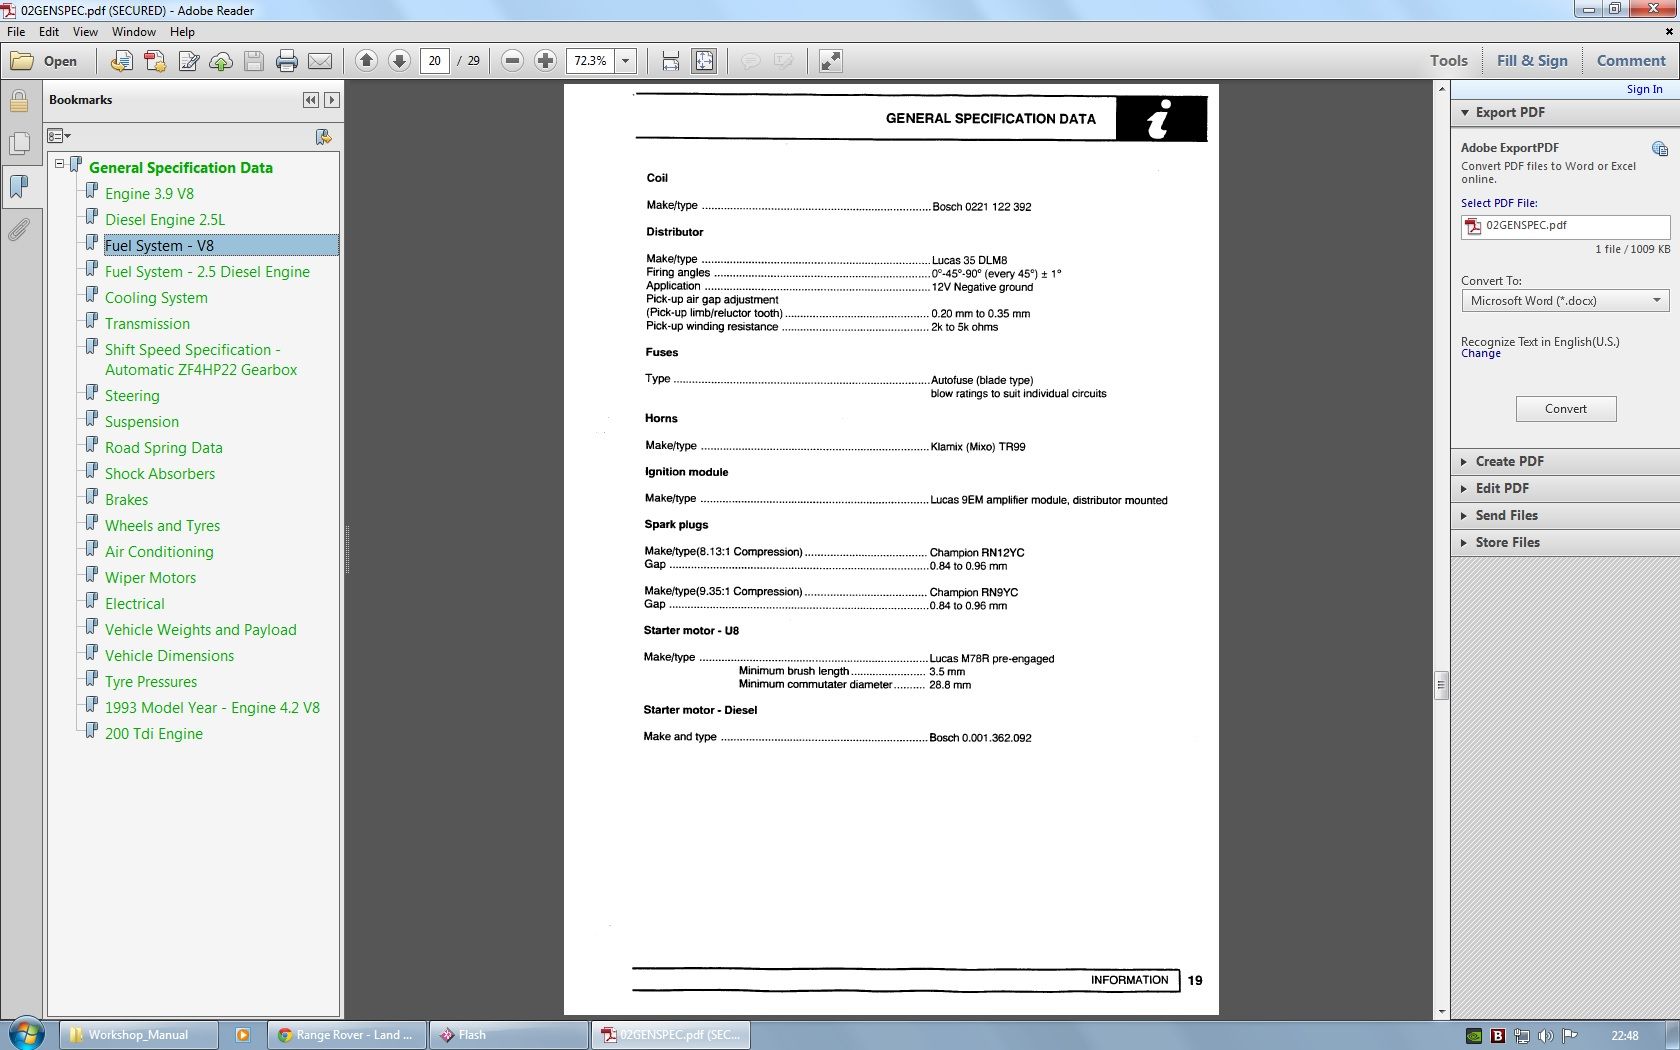The image size is (1680, 1050).
Task: Click the document vertical scrollbar thumb
Action: [1441, 686]
